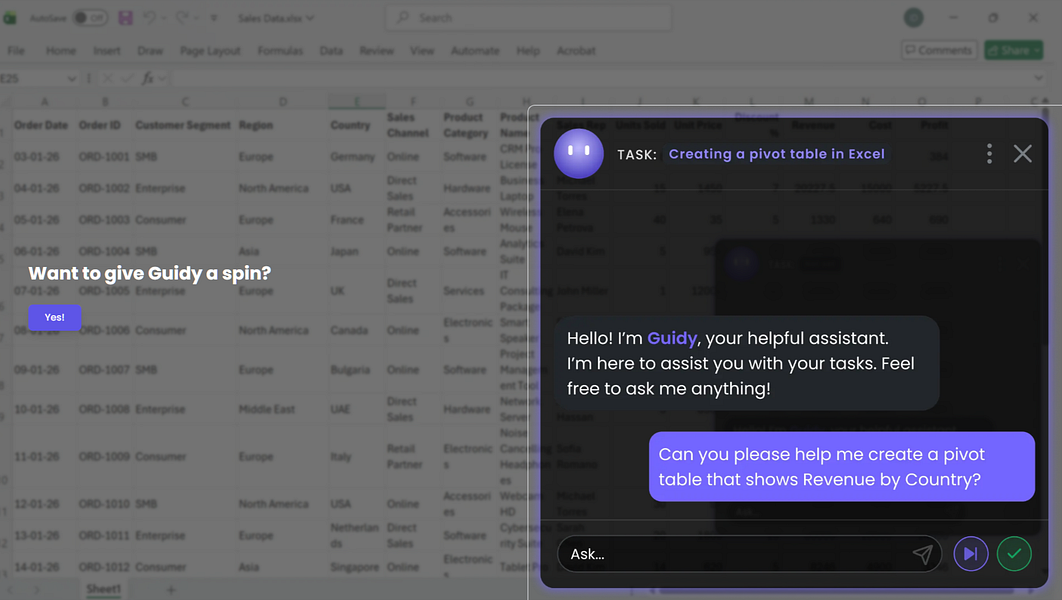Close the Guidy assistant panel

[x=1022, y=154]
